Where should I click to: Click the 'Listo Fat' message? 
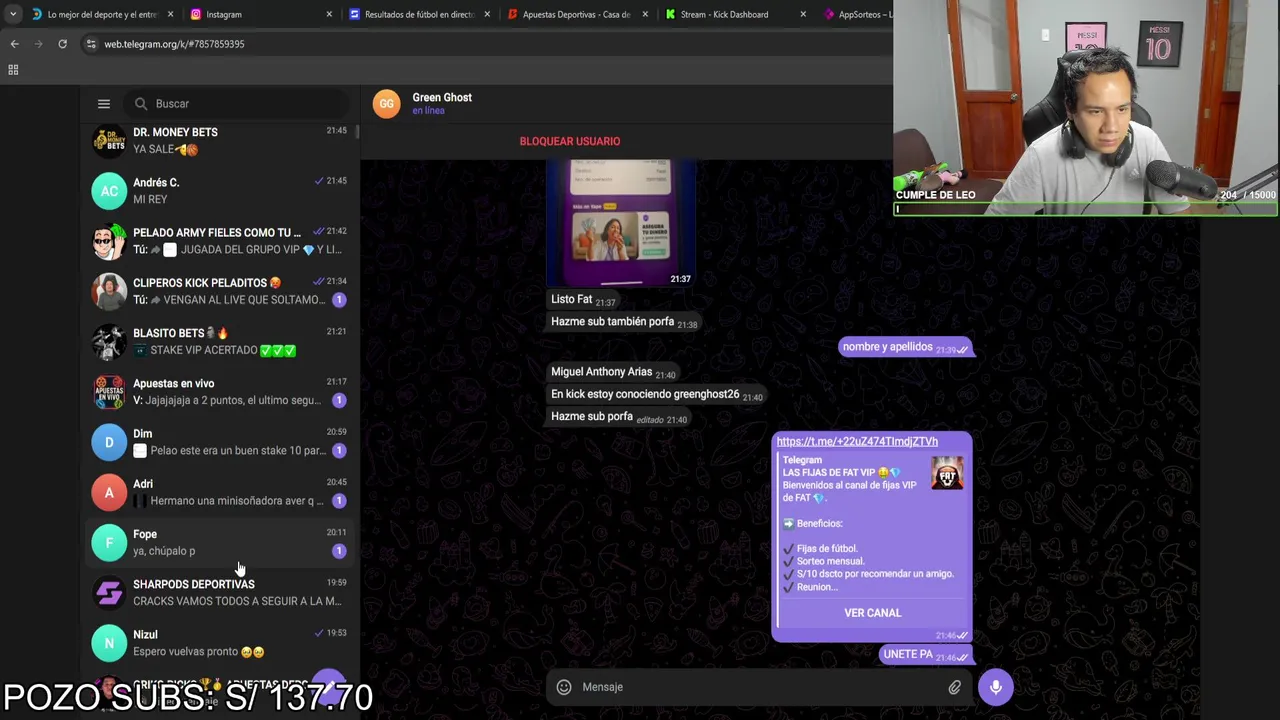(x=583, y=299)
